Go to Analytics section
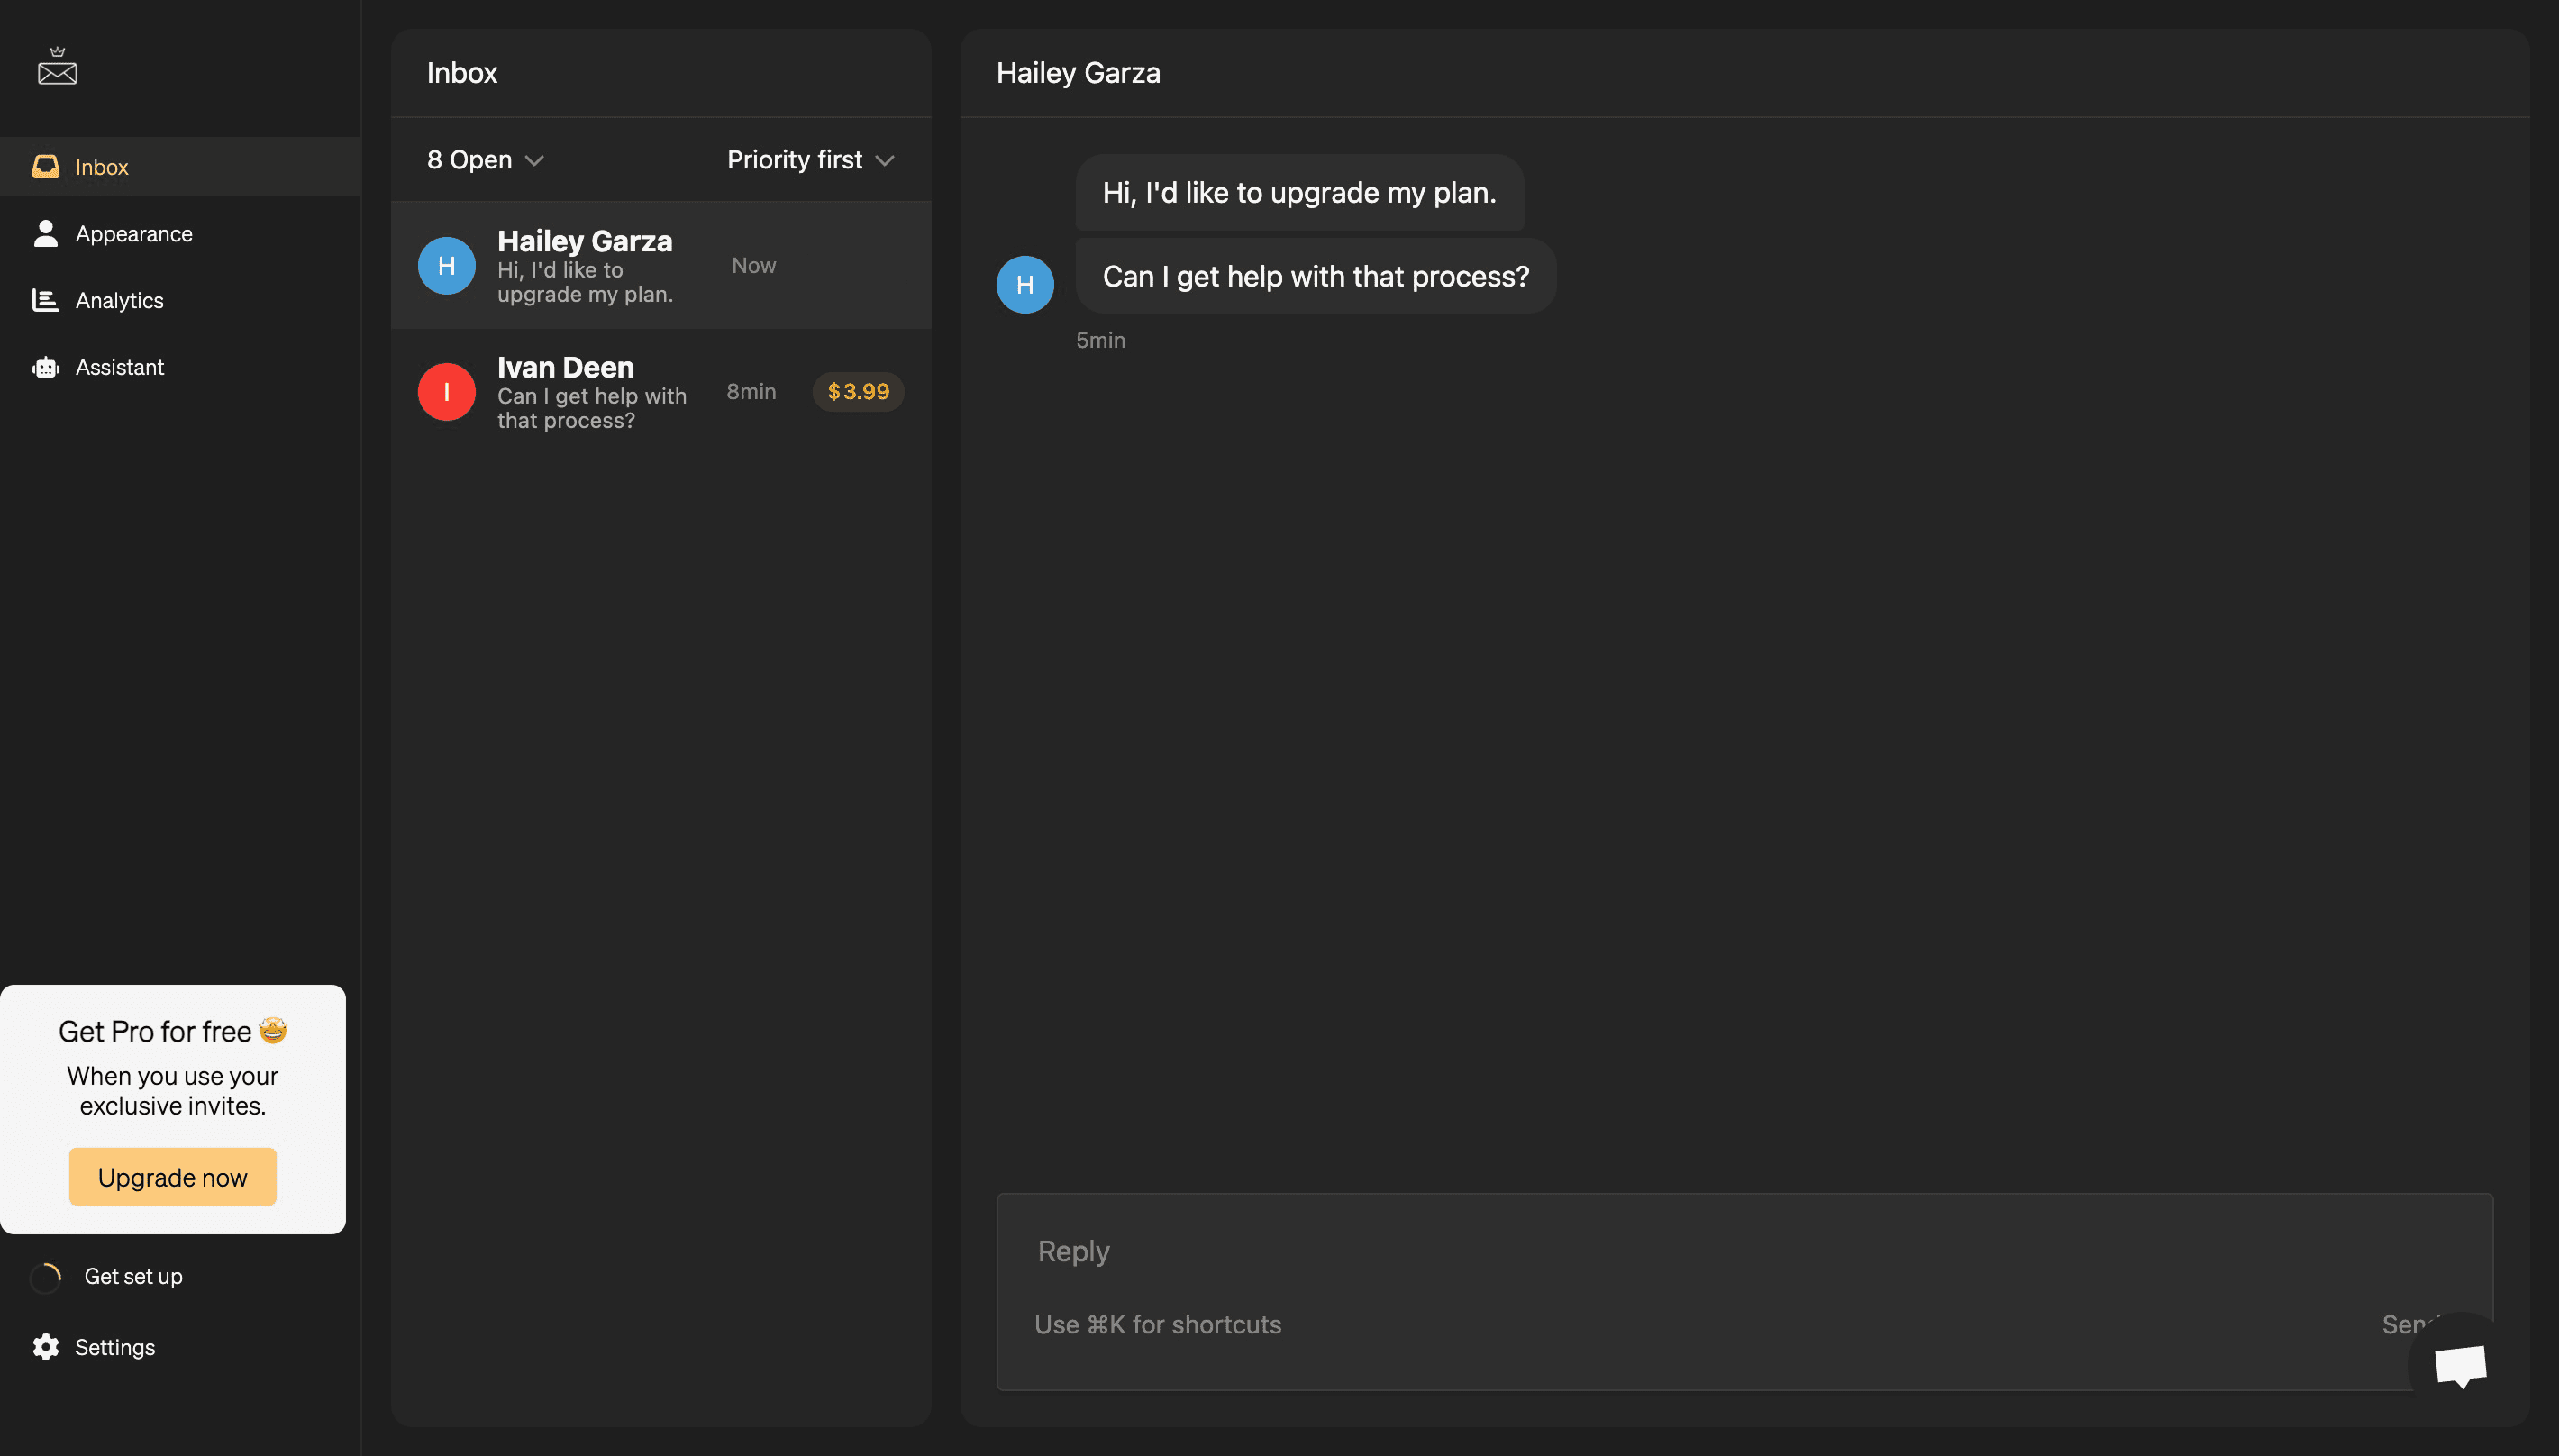The image size is (2559, 1456). pyautogui.click(x=180, y=300)
